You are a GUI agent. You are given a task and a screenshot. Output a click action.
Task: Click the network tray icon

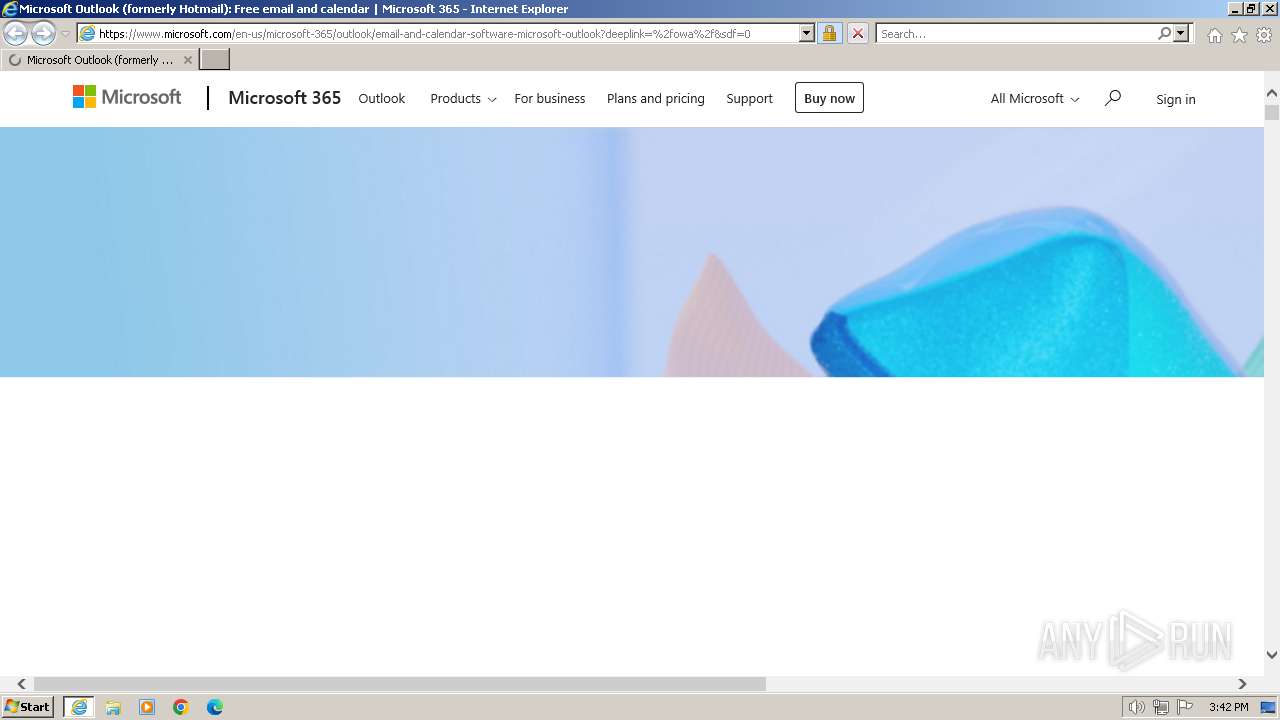coord(1161,707)
